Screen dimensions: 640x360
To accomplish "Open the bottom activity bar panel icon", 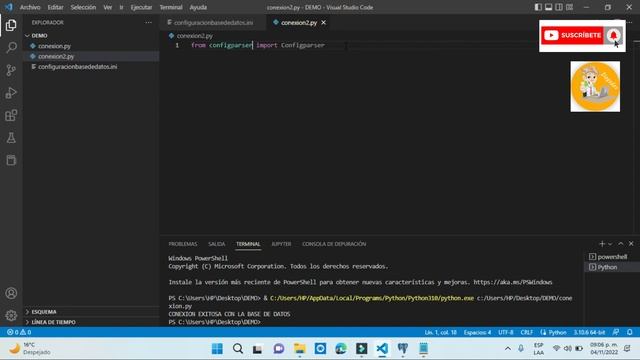I will pyautogui.click(x=11, y=160).
